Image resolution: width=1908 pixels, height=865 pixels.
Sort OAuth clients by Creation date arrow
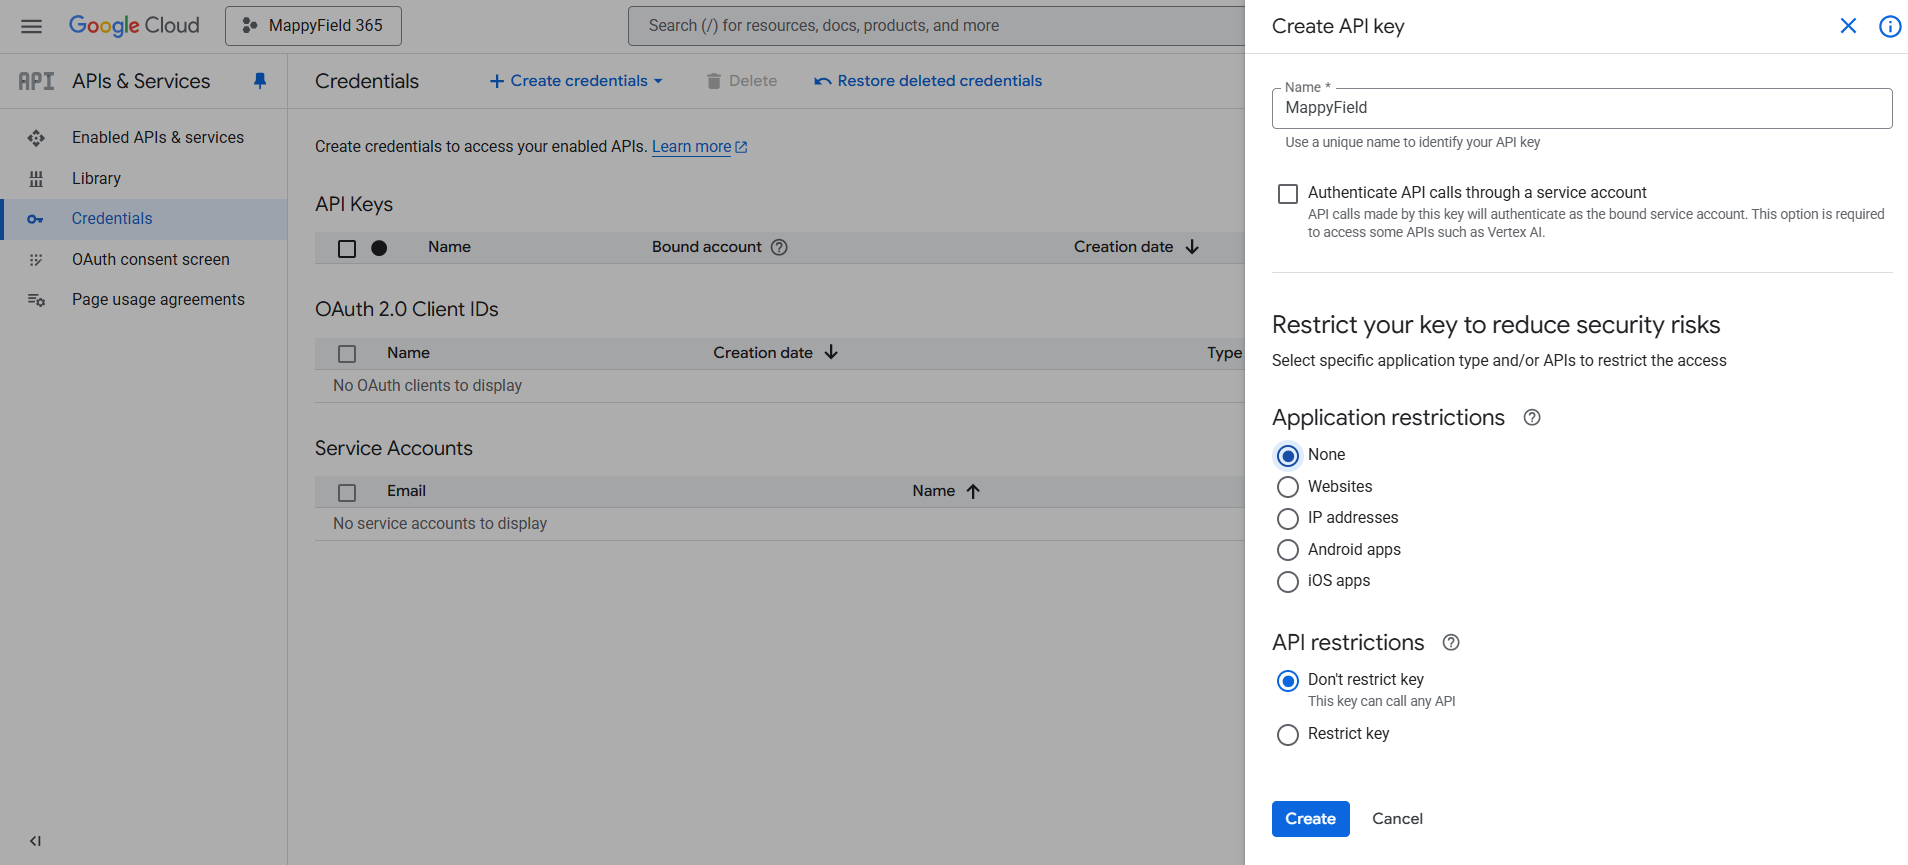click(x=831, y=353)
